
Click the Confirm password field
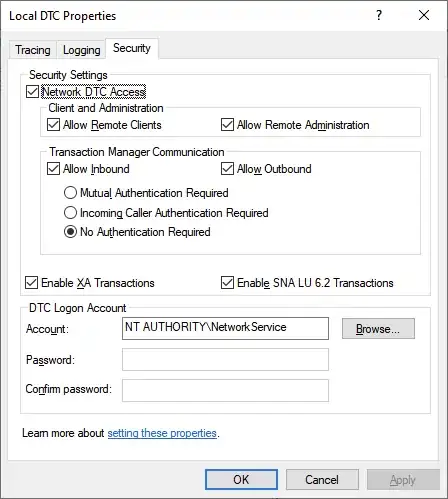225,390
